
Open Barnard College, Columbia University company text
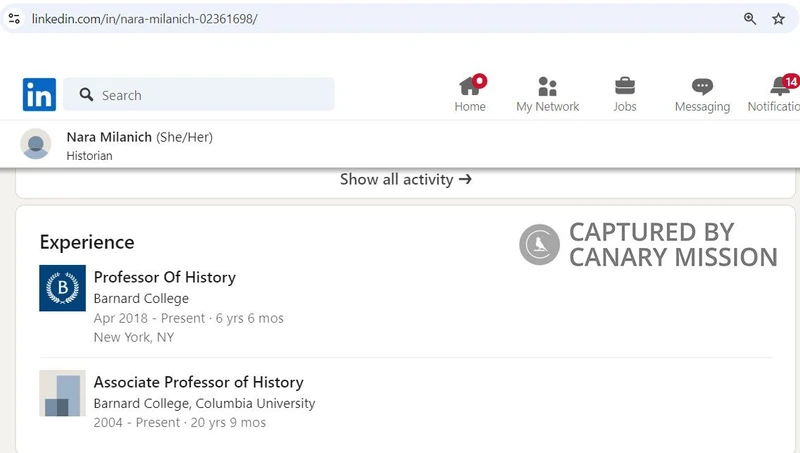pyautogui.click(x=204, y=403)
